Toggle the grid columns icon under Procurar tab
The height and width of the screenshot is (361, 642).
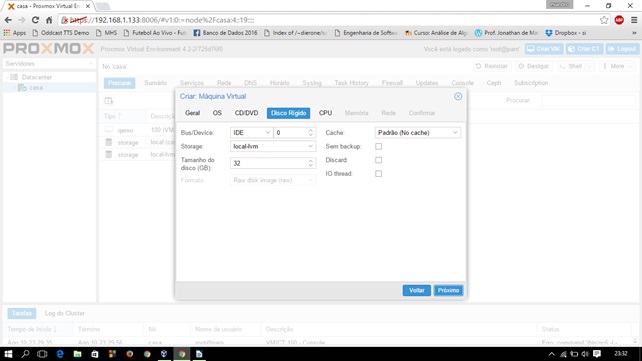109,101
